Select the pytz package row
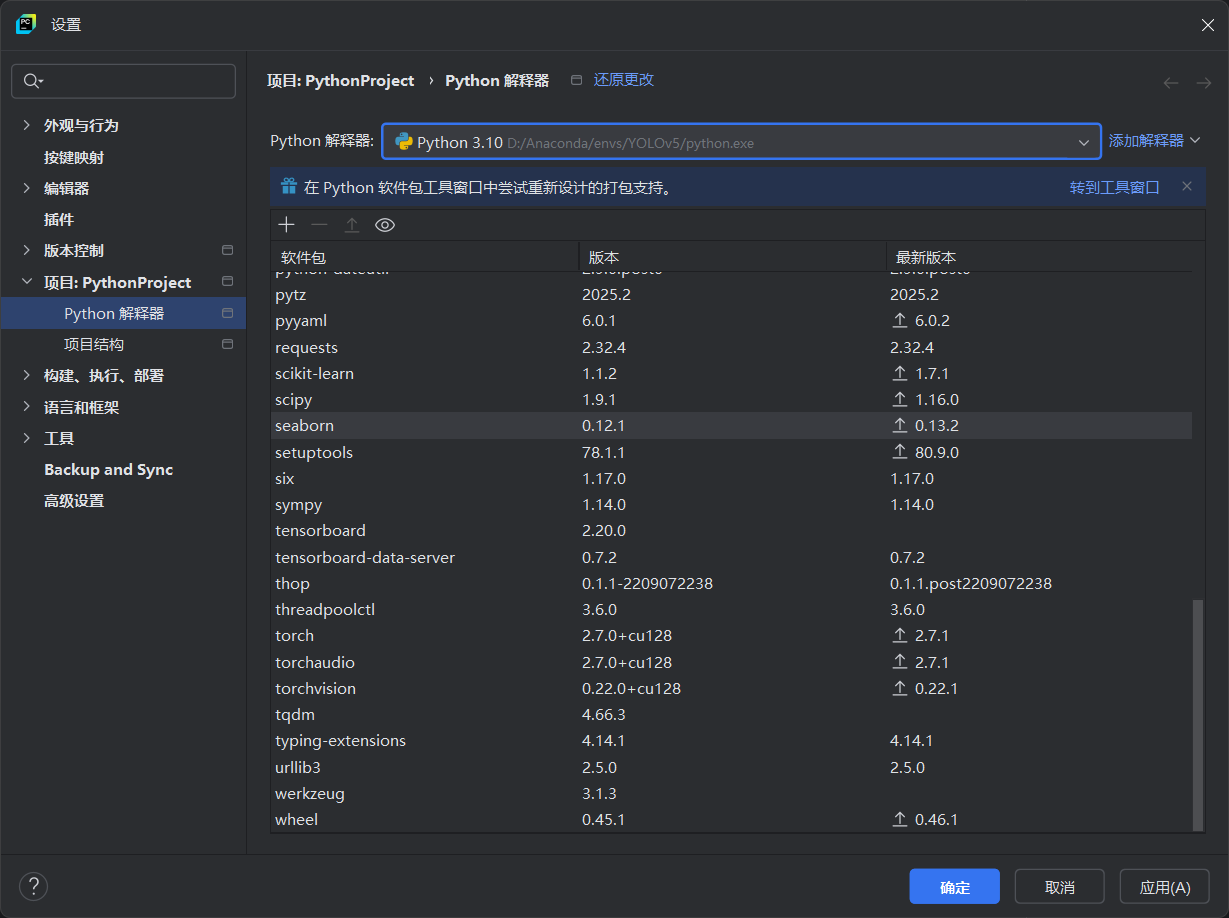Image resolution: width=1229 pixels, height=918 pixels. point(731,295)
